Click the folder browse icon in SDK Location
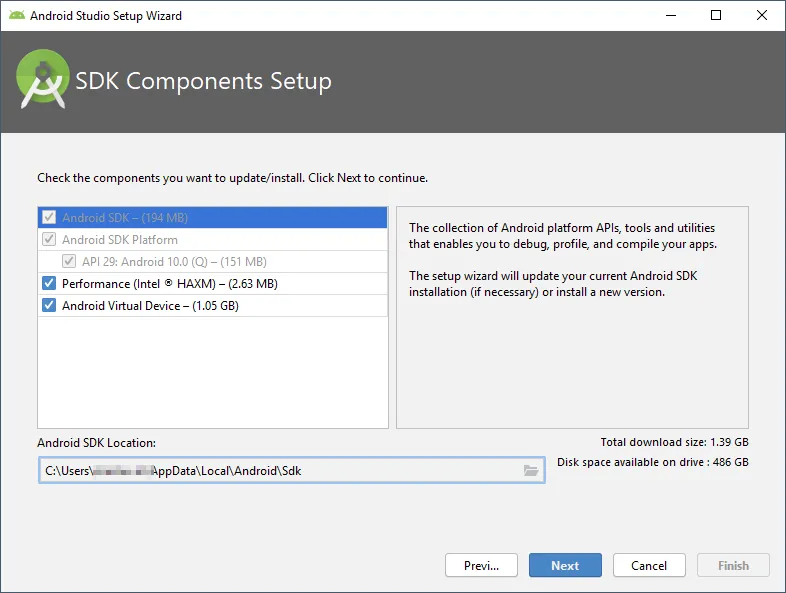Image resolution: width=786 pixels, height=593 pixels. pos(531,471)
